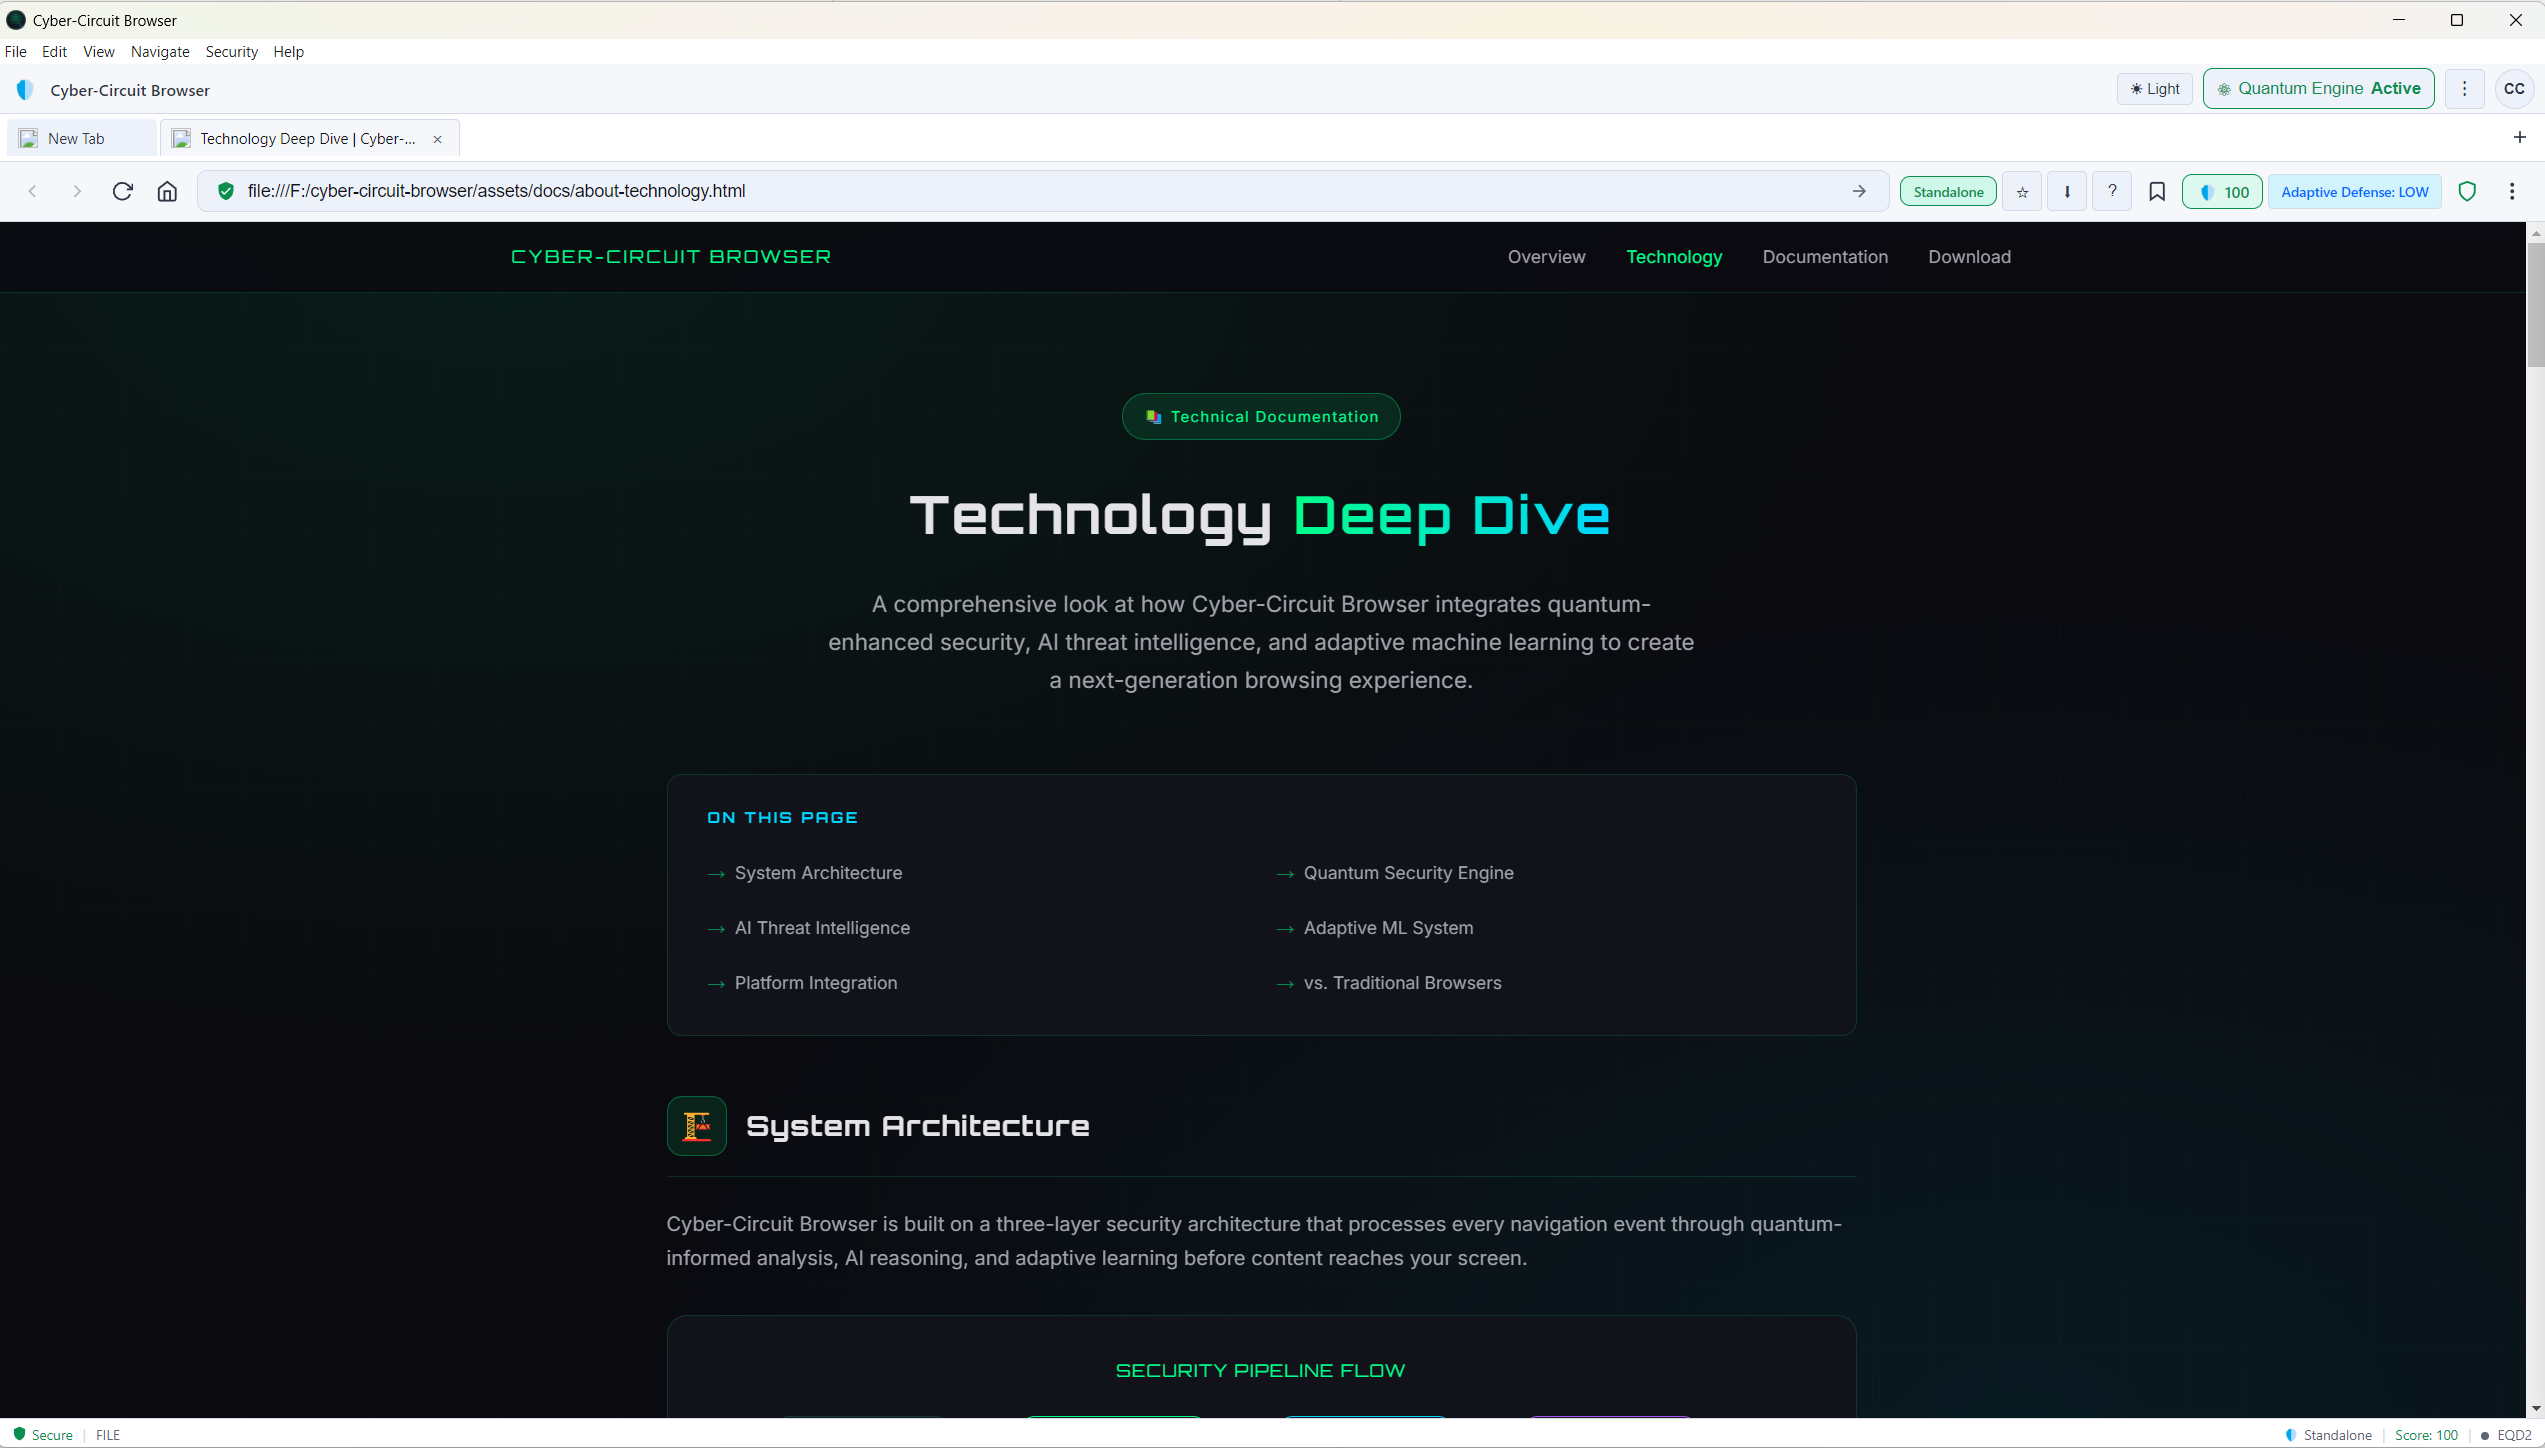Click the home icon next to address bar
Screen dimensions: 2545x1448
168,191
